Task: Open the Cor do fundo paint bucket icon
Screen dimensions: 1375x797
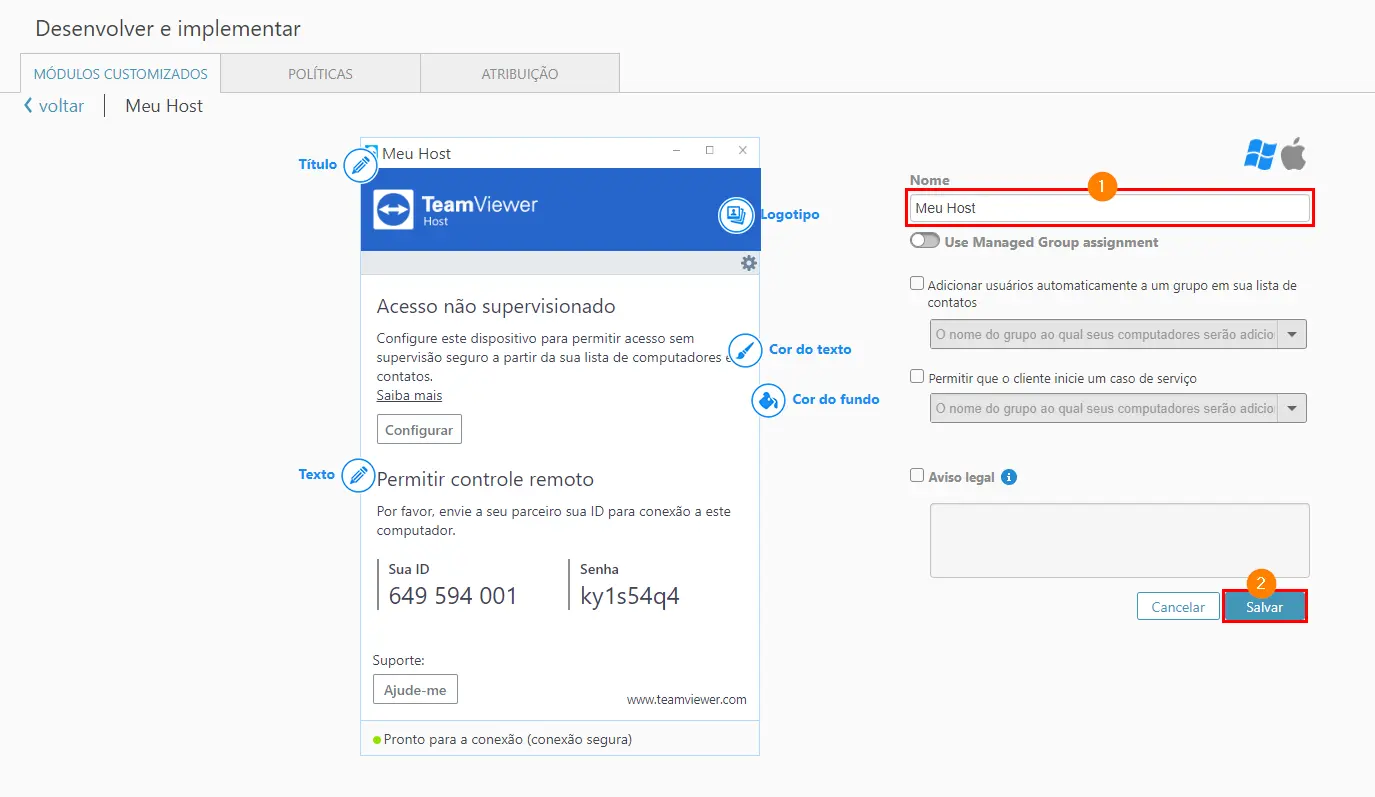Action: click(x=768, y=400)
